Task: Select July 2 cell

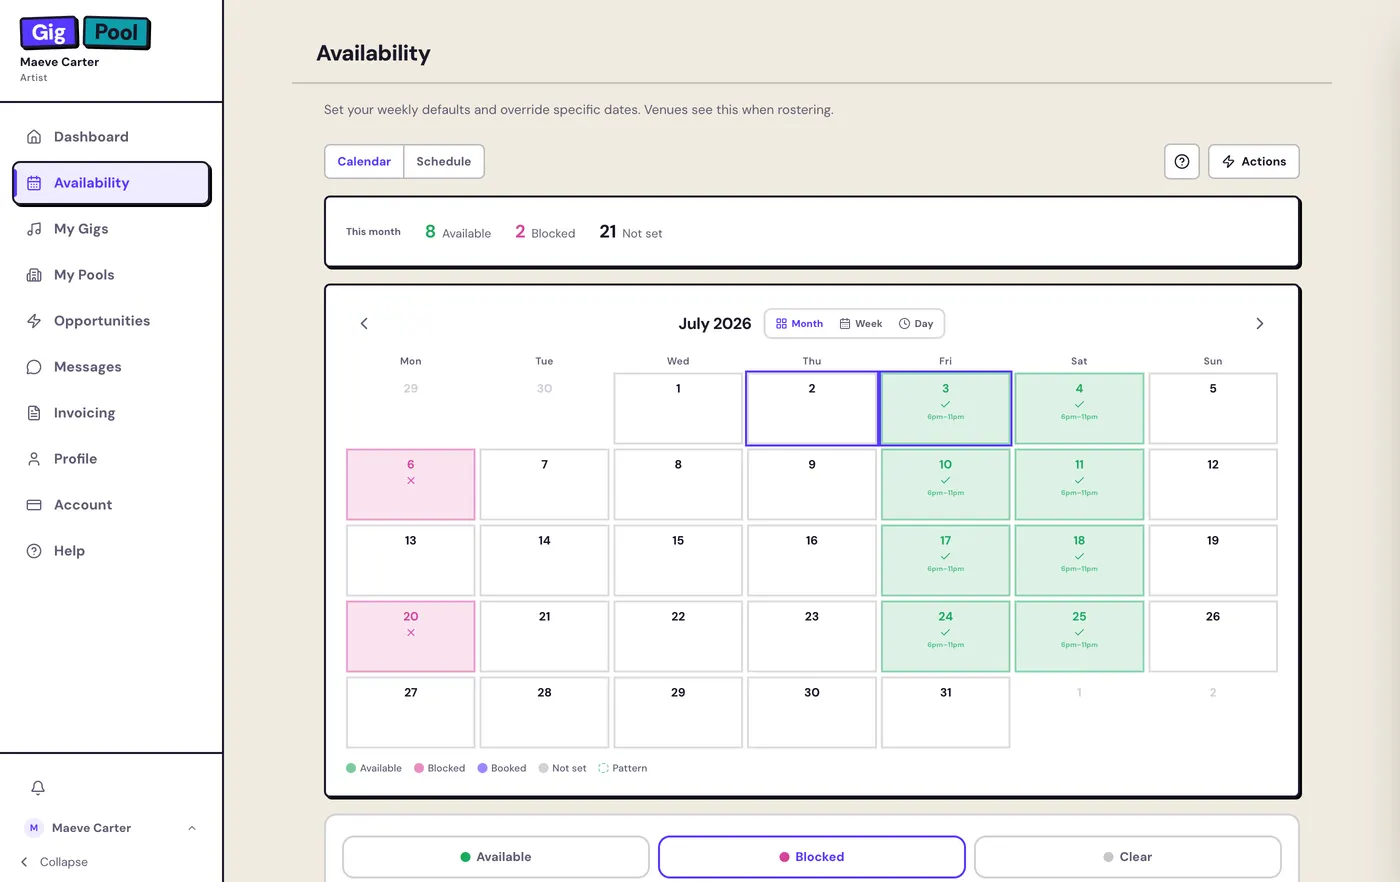Action: [x=812, y=408]
